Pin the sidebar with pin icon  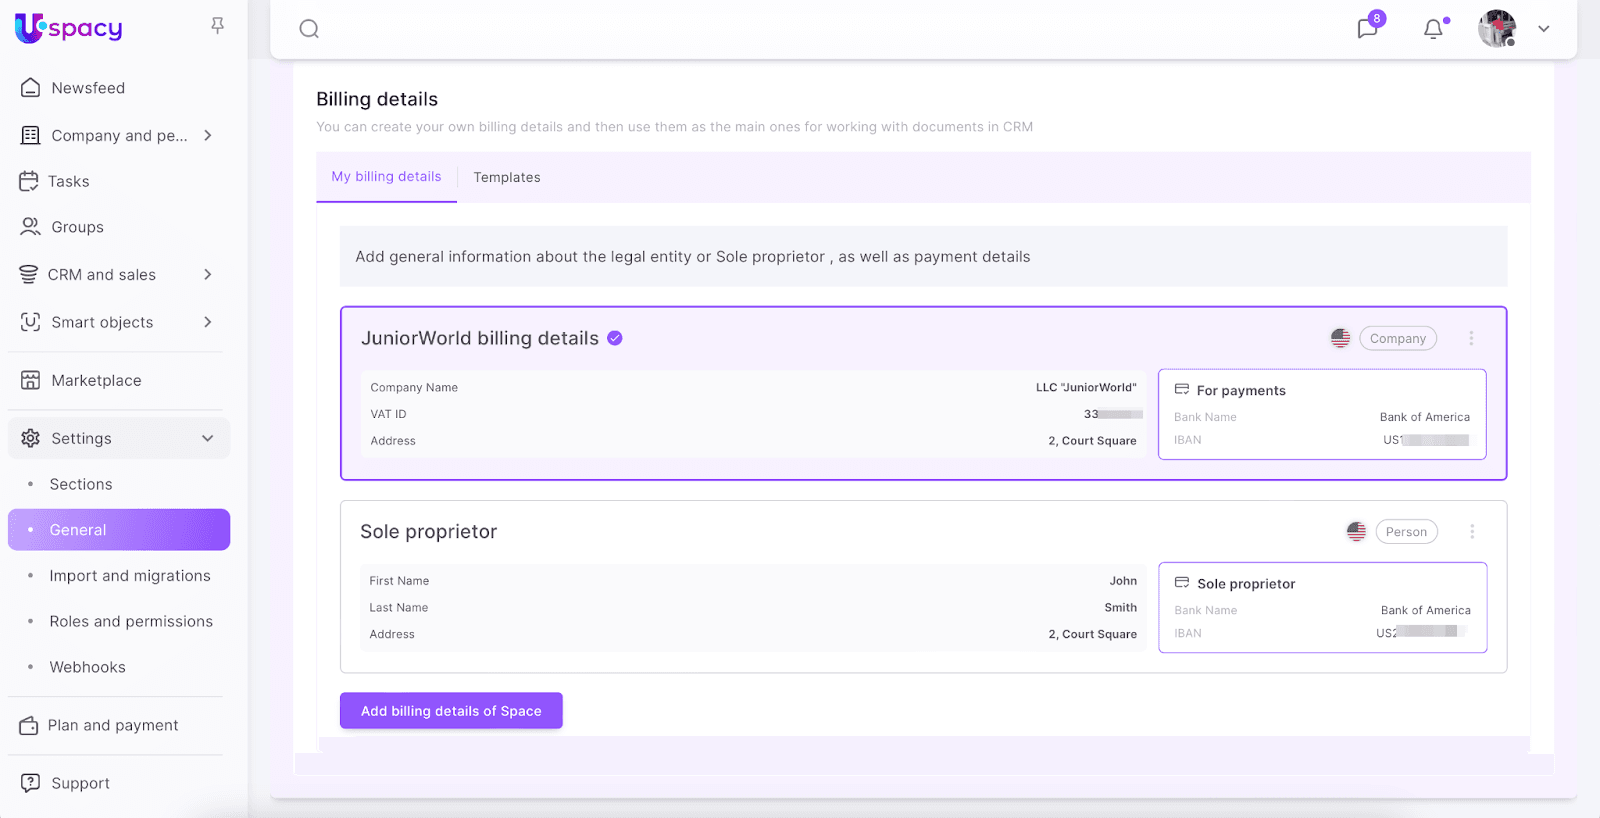point(217,26)
